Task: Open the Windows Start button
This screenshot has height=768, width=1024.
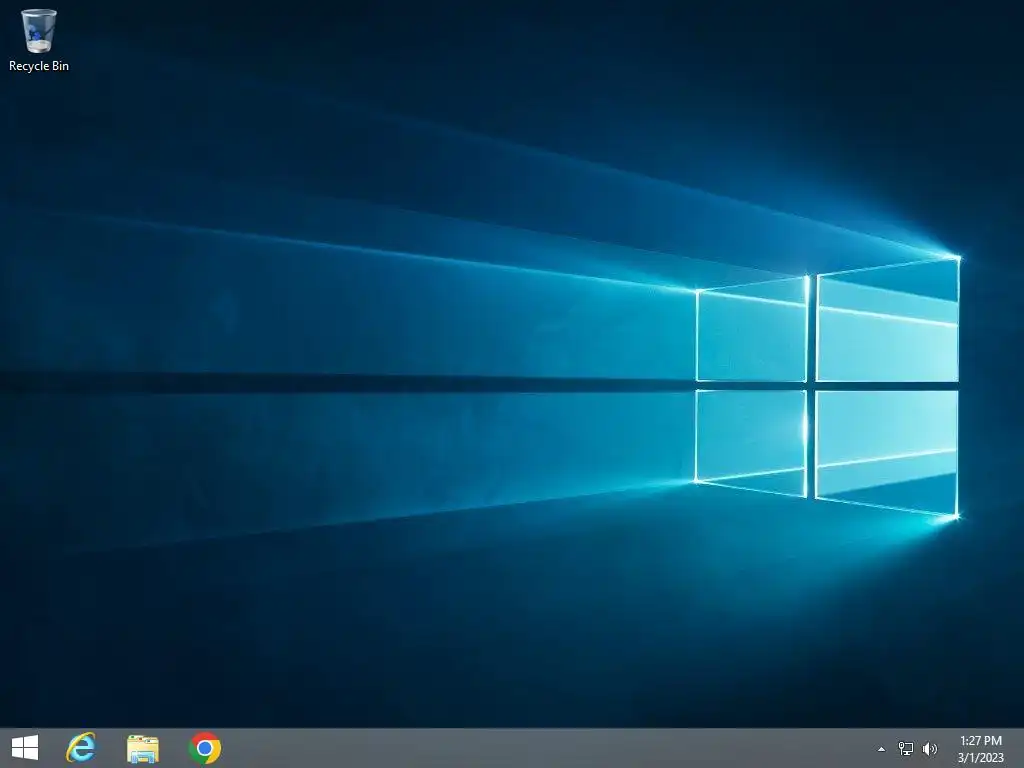Action: point(25,748)
